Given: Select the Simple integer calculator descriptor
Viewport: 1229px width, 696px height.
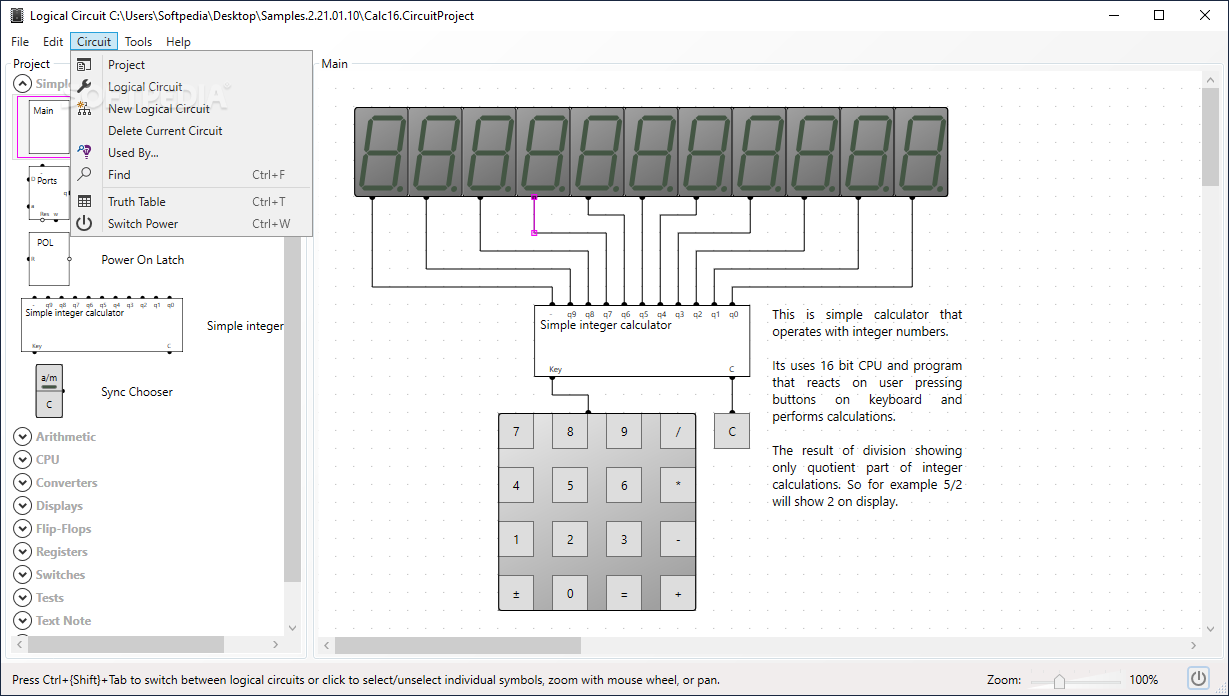Looking at the screenshot, I should pos(100,323).
